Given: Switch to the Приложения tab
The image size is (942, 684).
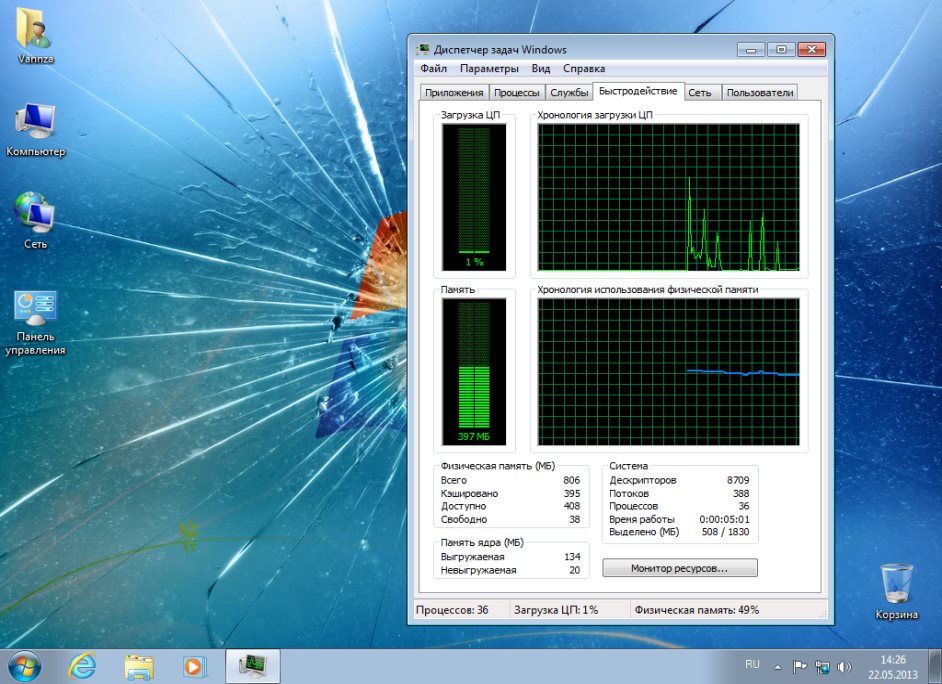Looking at the screenshot, I should [454, 92].
